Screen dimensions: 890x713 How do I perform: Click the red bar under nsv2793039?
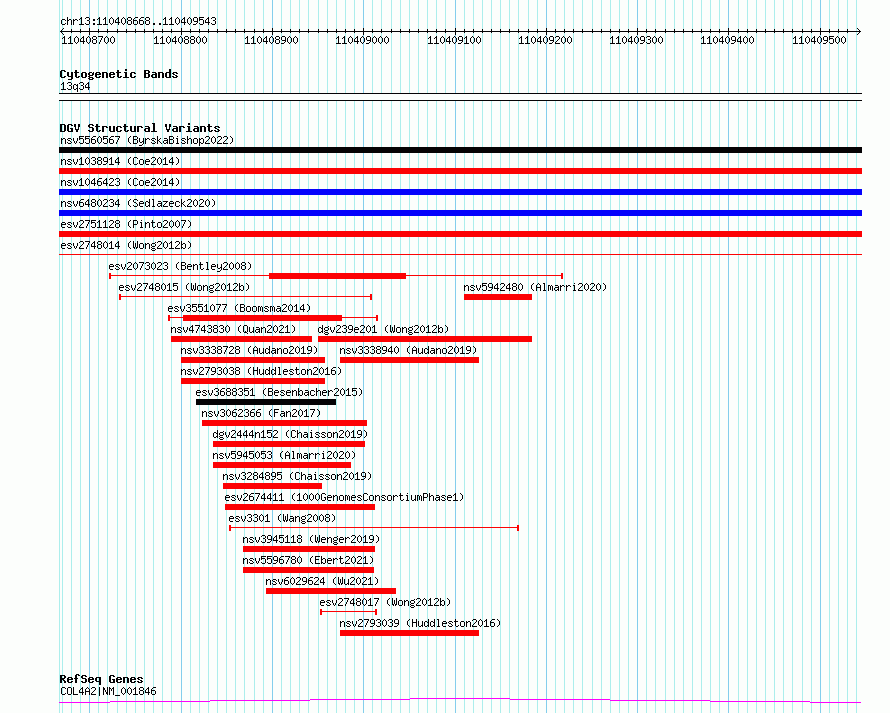click(409, 633)
